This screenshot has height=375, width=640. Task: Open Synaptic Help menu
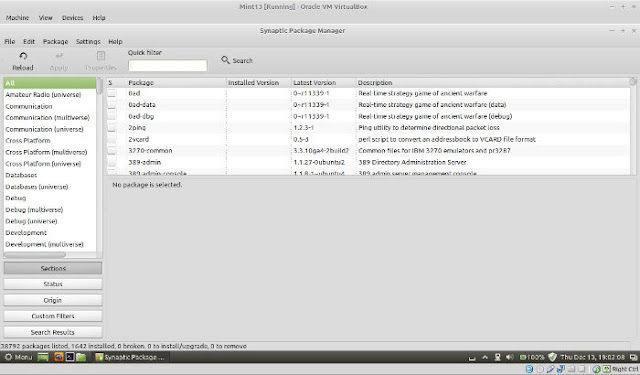pos(115,42)
